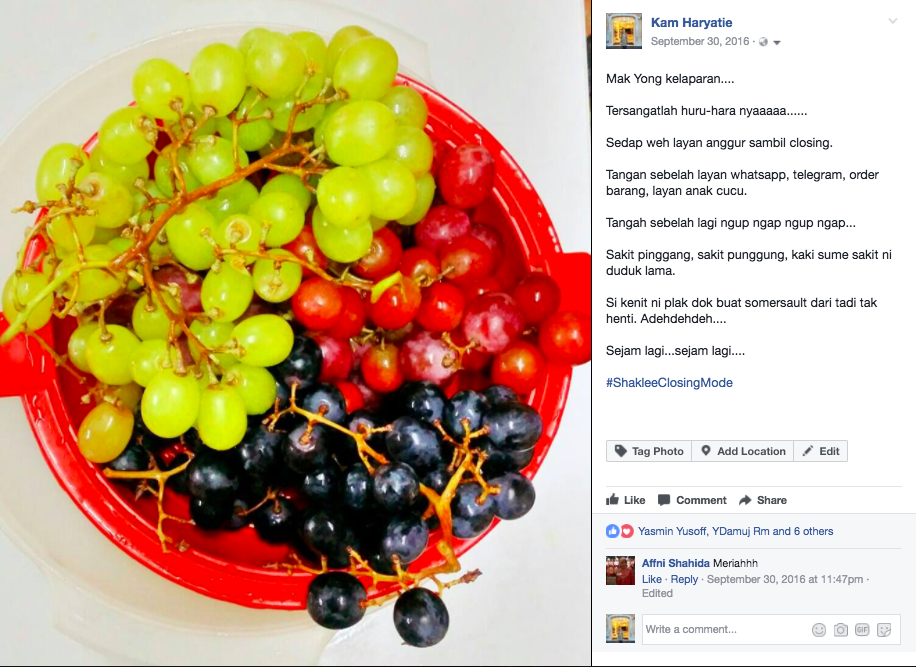This screenshot has height=667, width=916.
Task: Focus the Write a comment field
Action: coord(724,630)
